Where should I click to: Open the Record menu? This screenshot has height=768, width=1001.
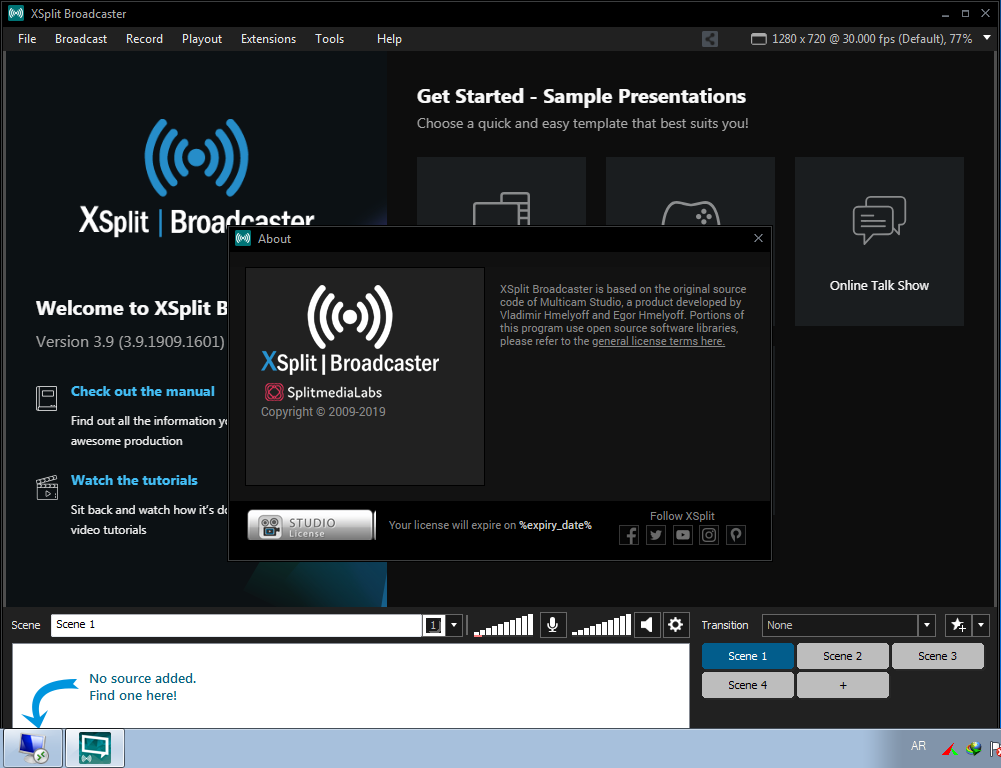pyautogui.click(x=144, y=39)
